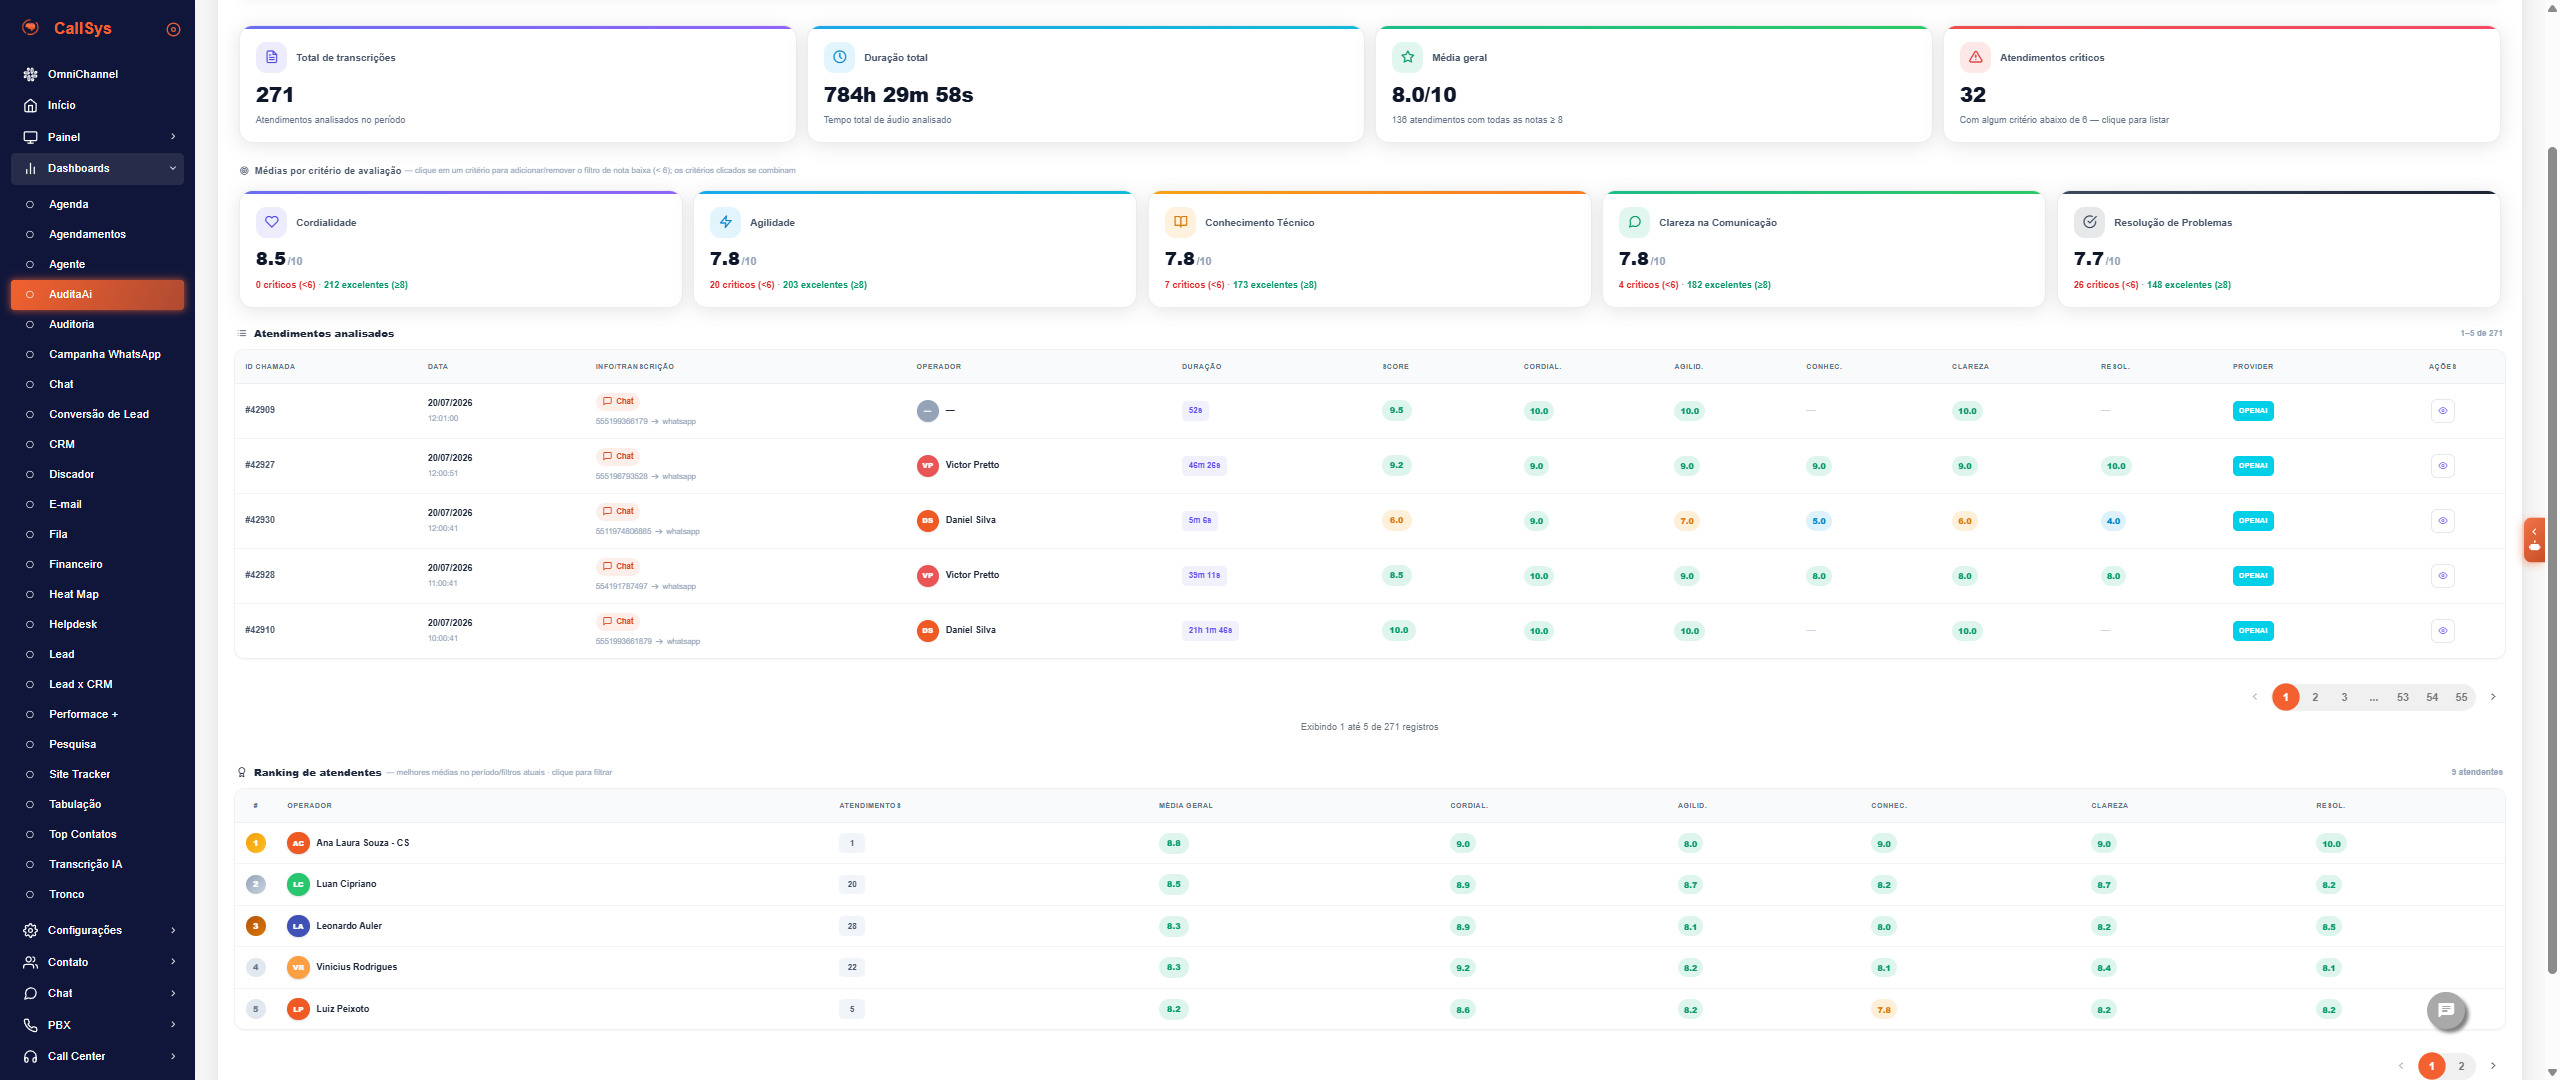
Task: Click blue 4.0 Resol. badge for #42930
Action: pyautogui.click(x=2113, y=521)
